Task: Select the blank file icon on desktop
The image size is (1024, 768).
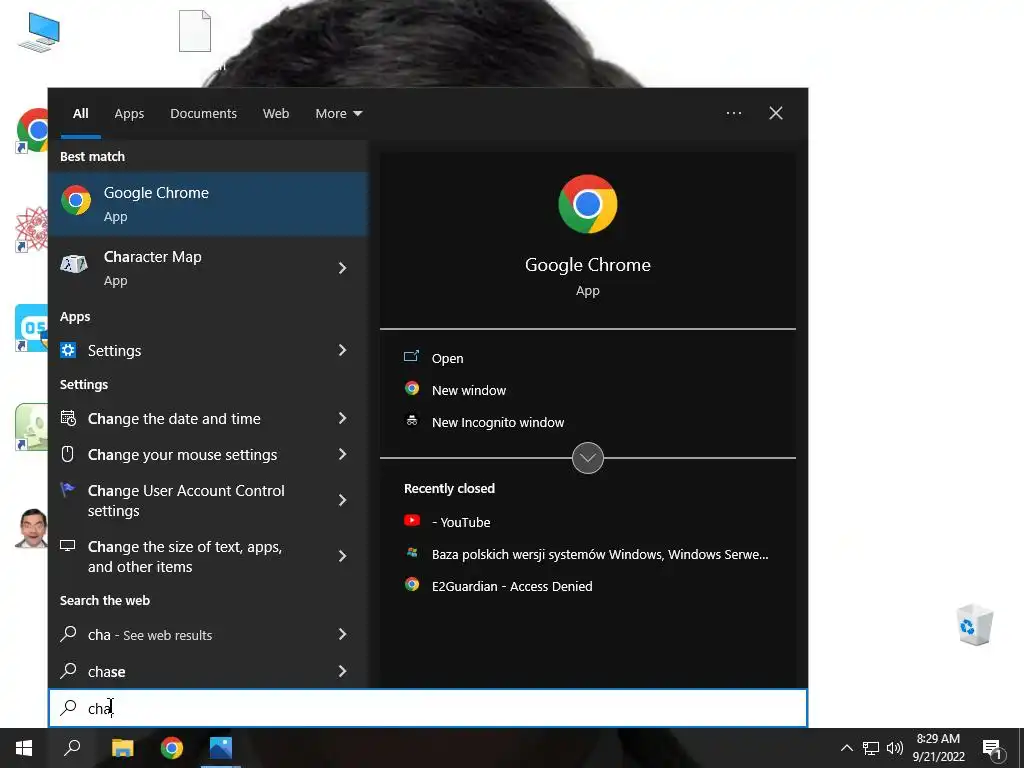Action: pos(195,31)
